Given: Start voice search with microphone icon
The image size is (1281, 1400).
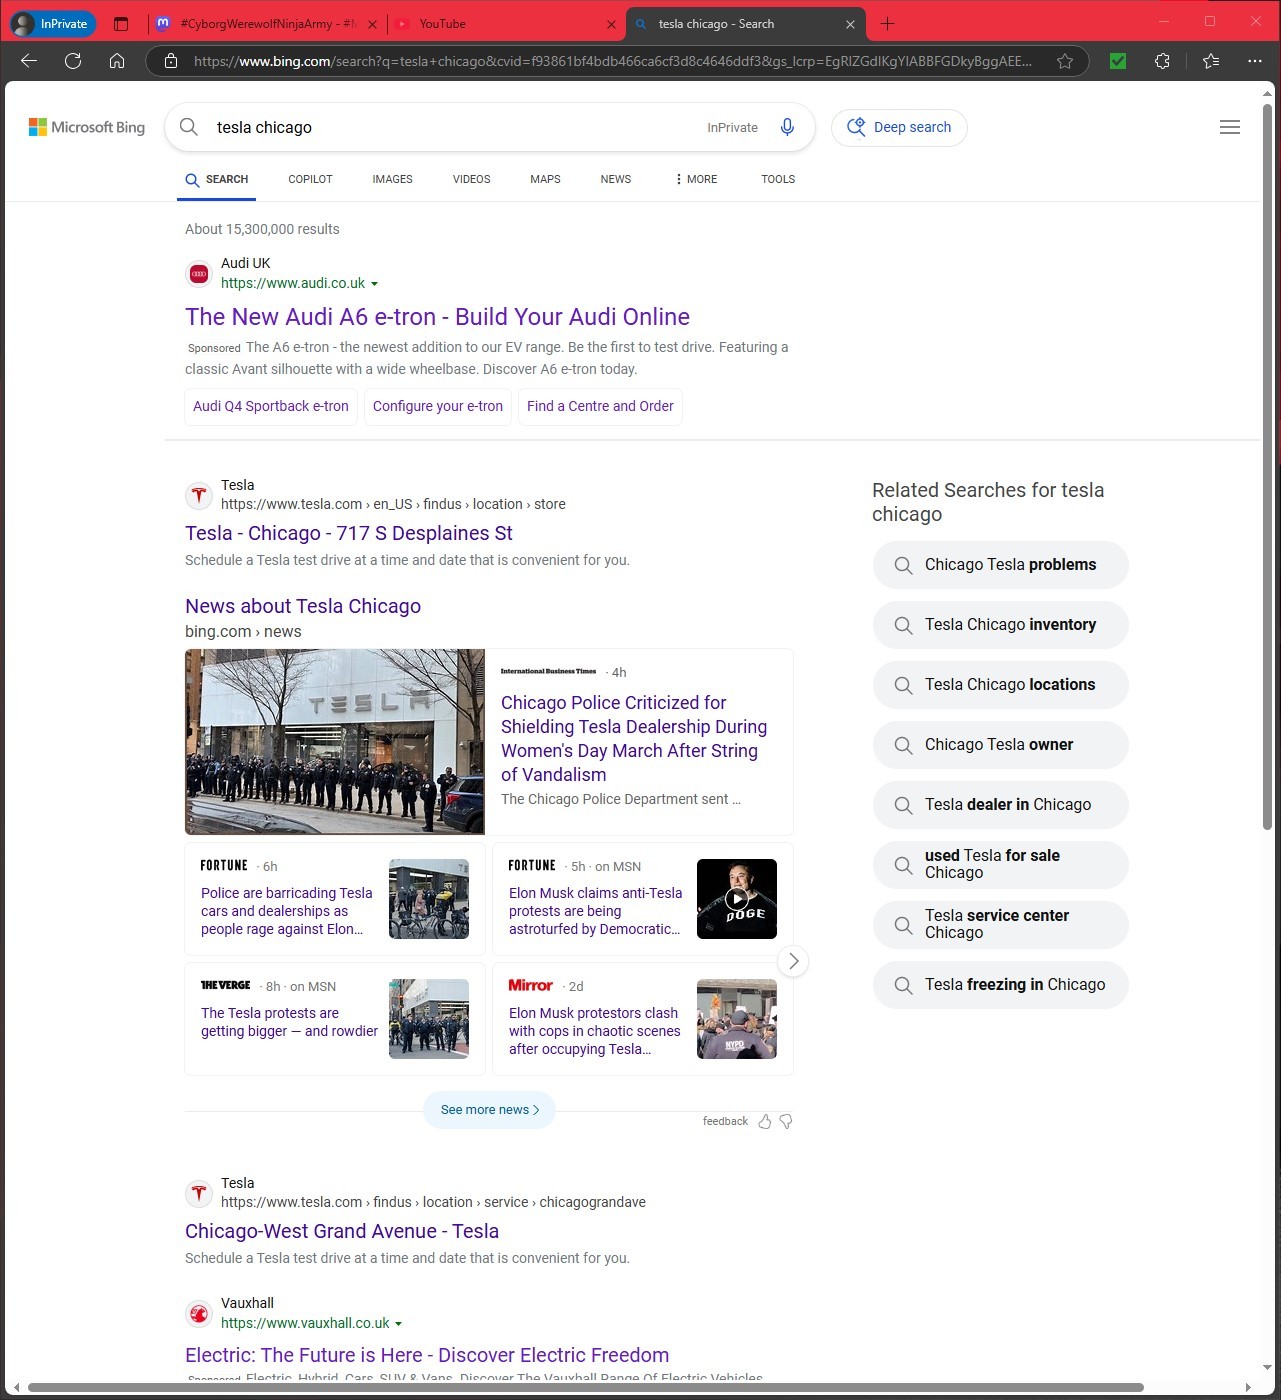Looking at the screenshot, I should [x=787, y=127].
